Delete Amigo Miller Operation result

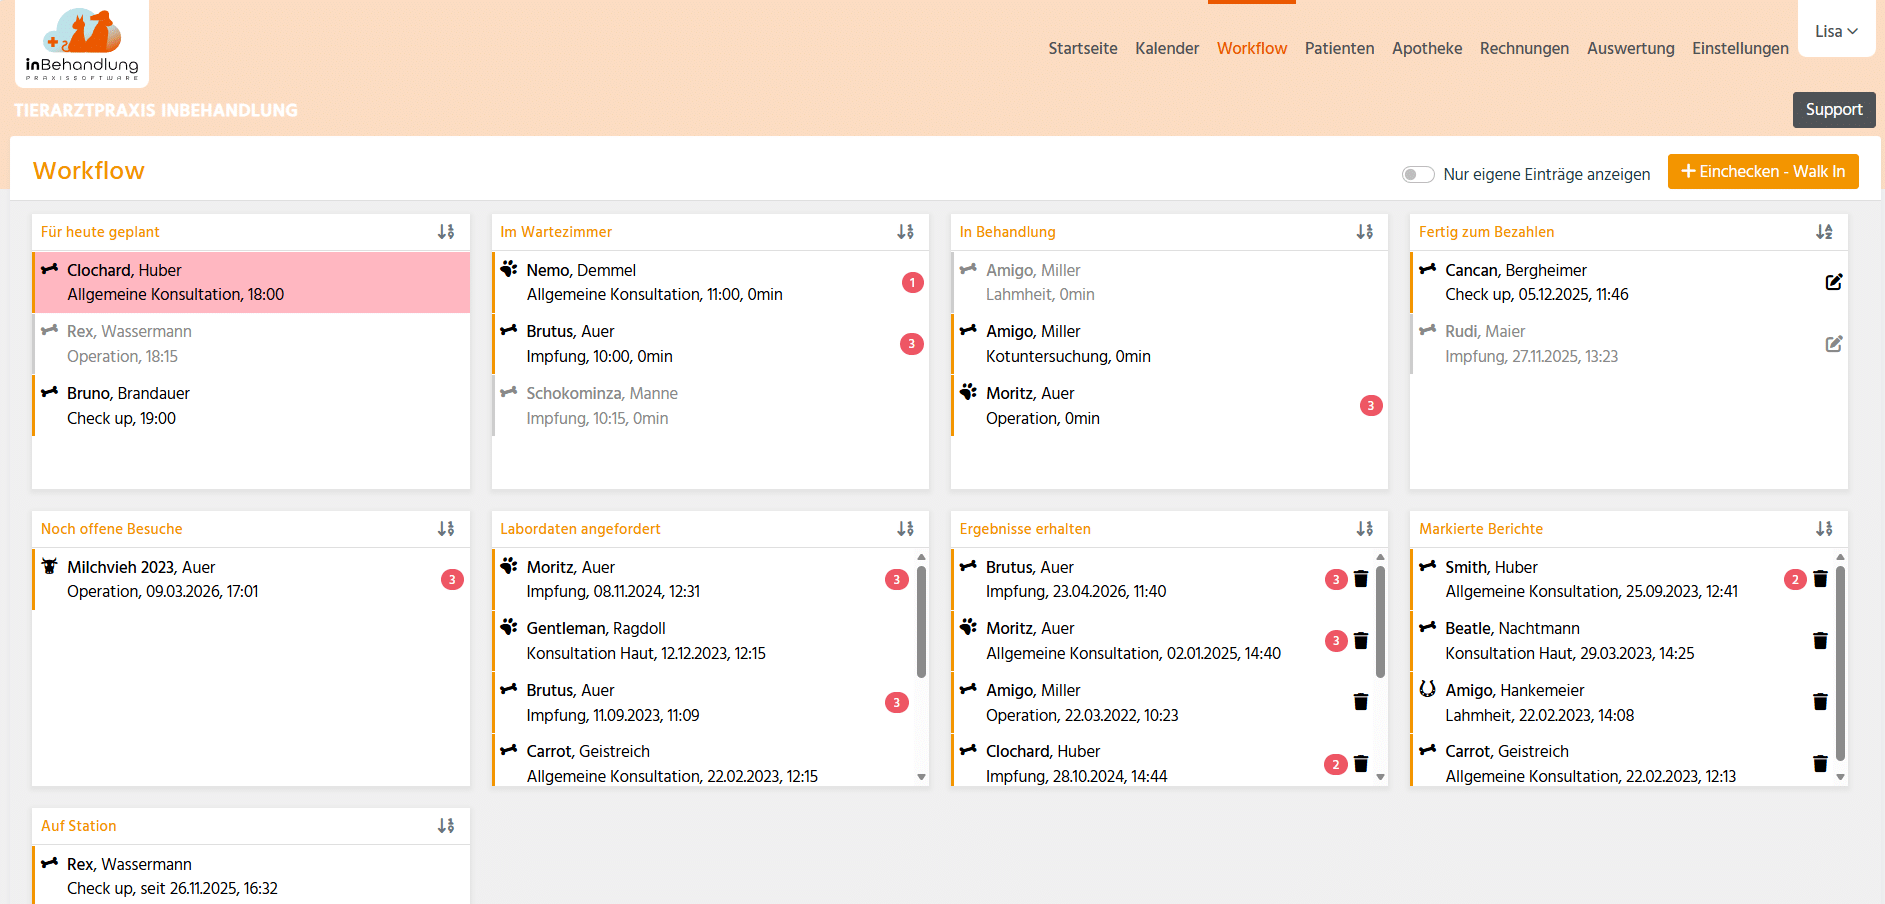tap(1361, 702)
